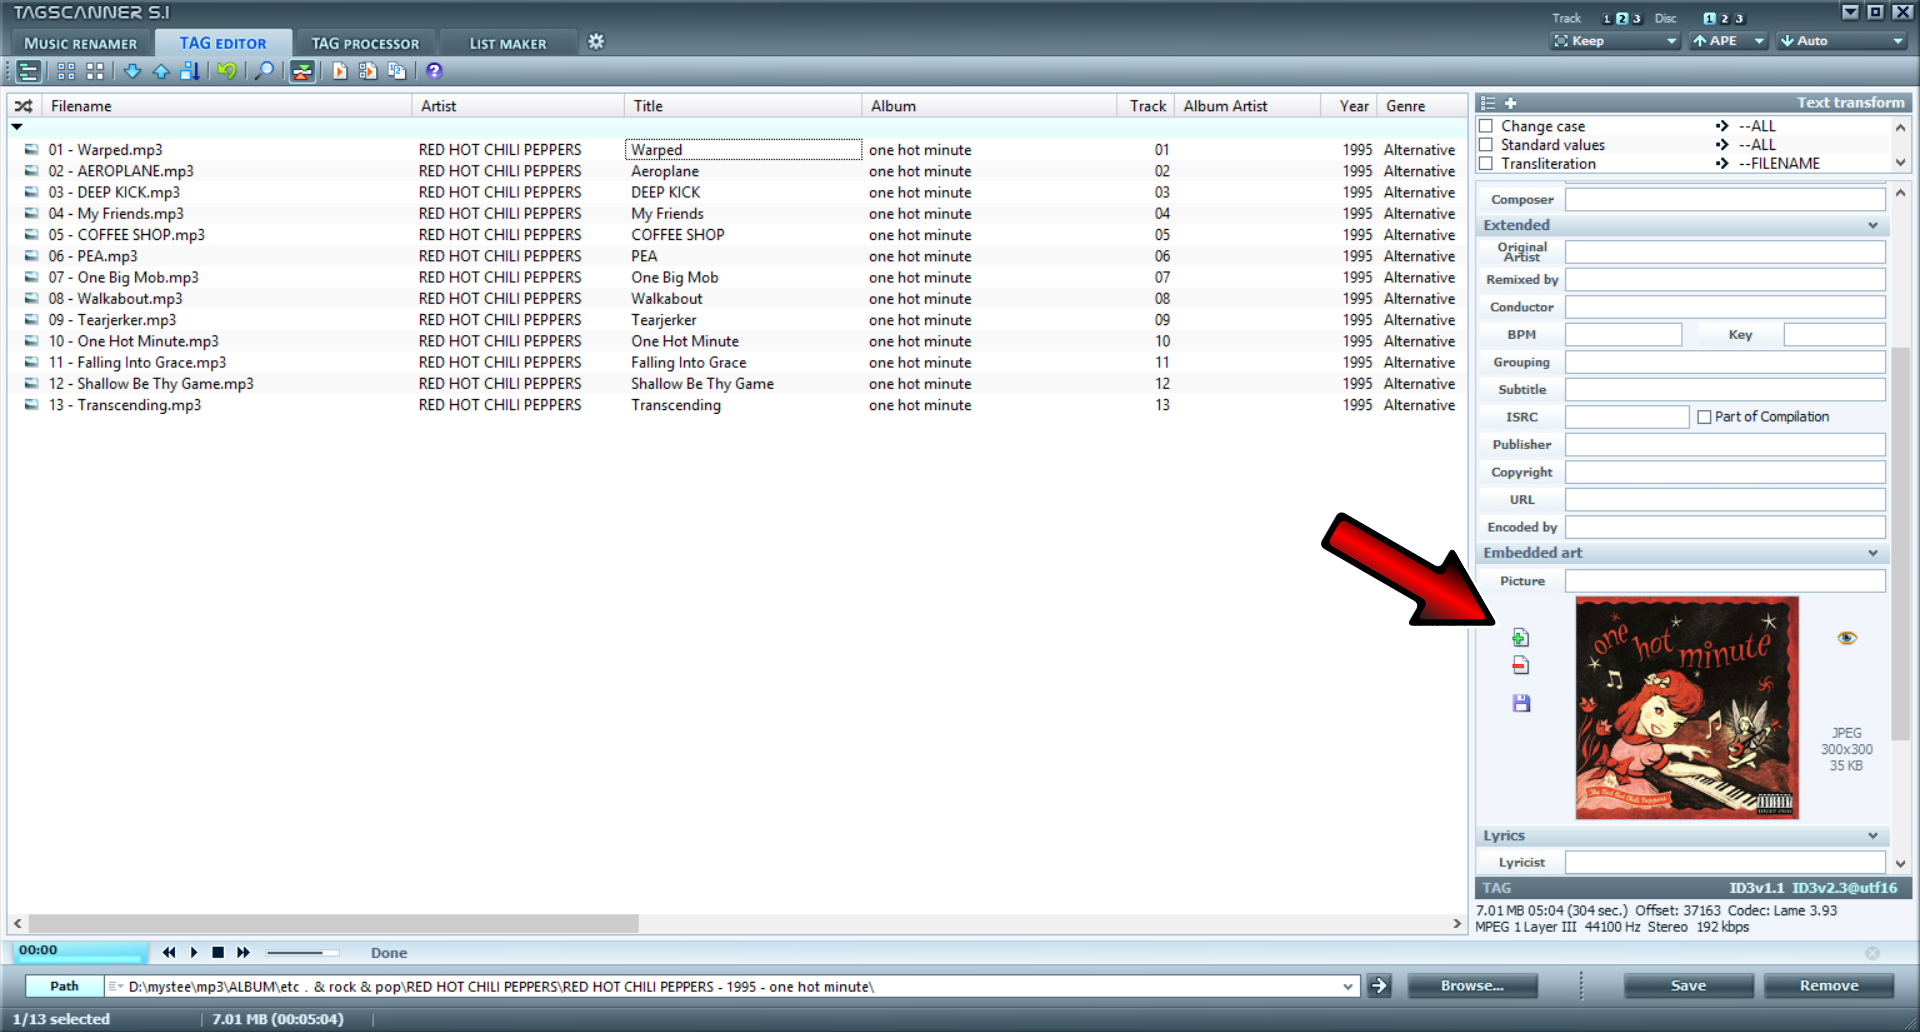
Task: Open settings gear next to List Maker
Action: [596, 42]
